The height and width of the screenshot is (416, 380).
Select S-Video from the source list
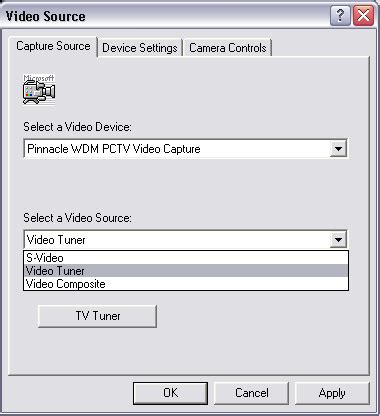186,258
